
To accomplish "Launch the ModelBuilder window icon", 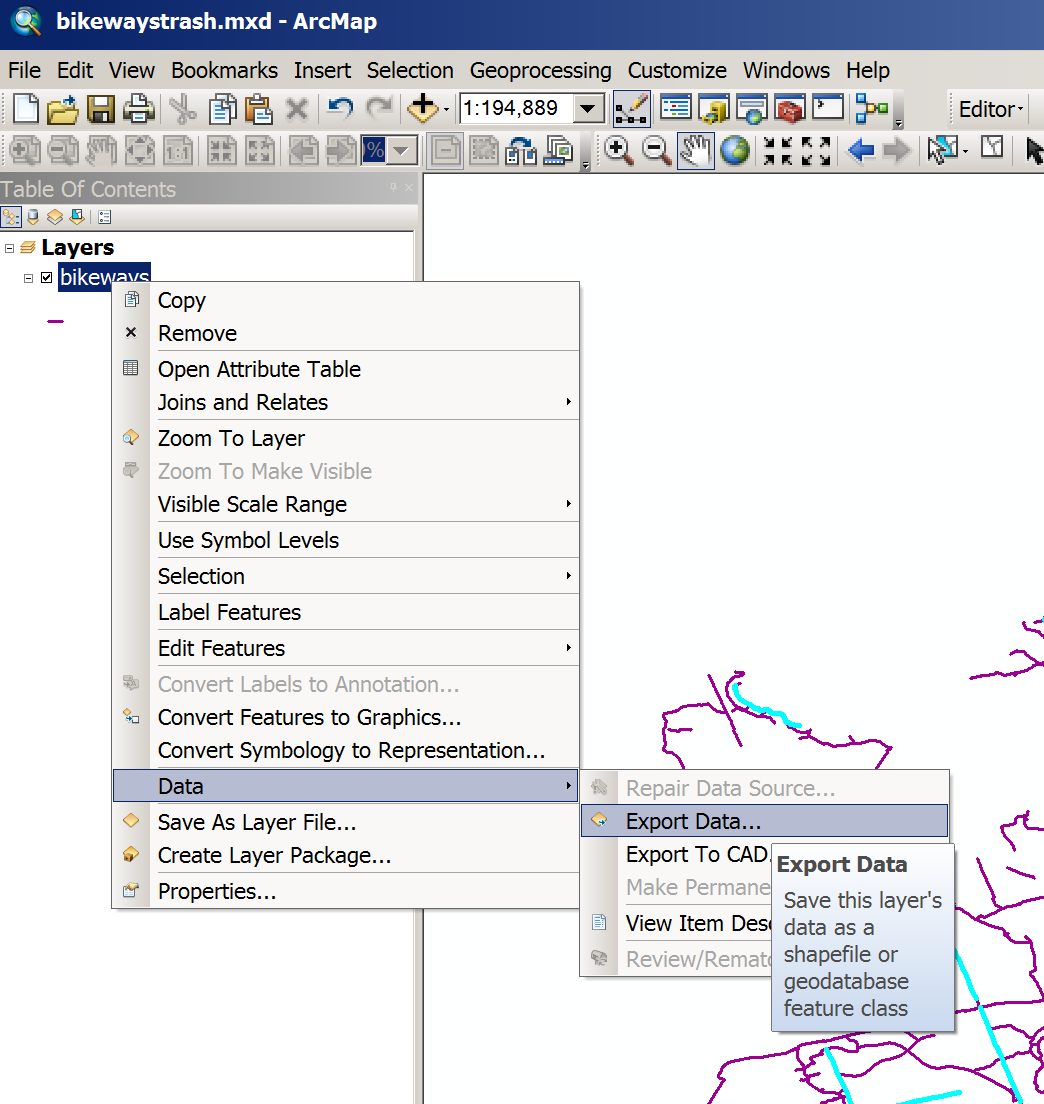I will coord(872,108).
